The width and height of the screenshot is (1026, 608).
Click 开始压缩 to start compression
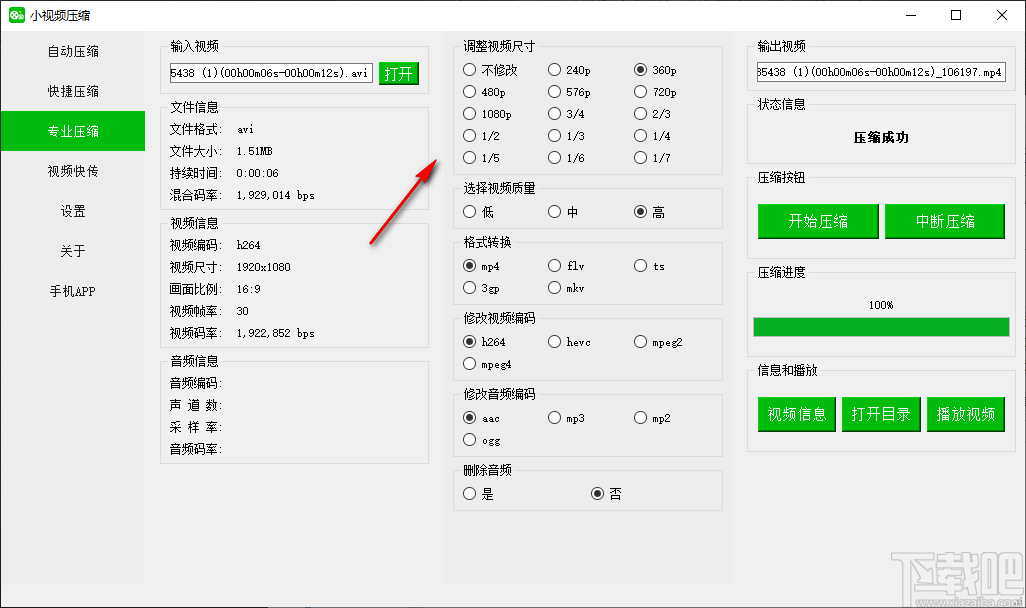(818, 221)
